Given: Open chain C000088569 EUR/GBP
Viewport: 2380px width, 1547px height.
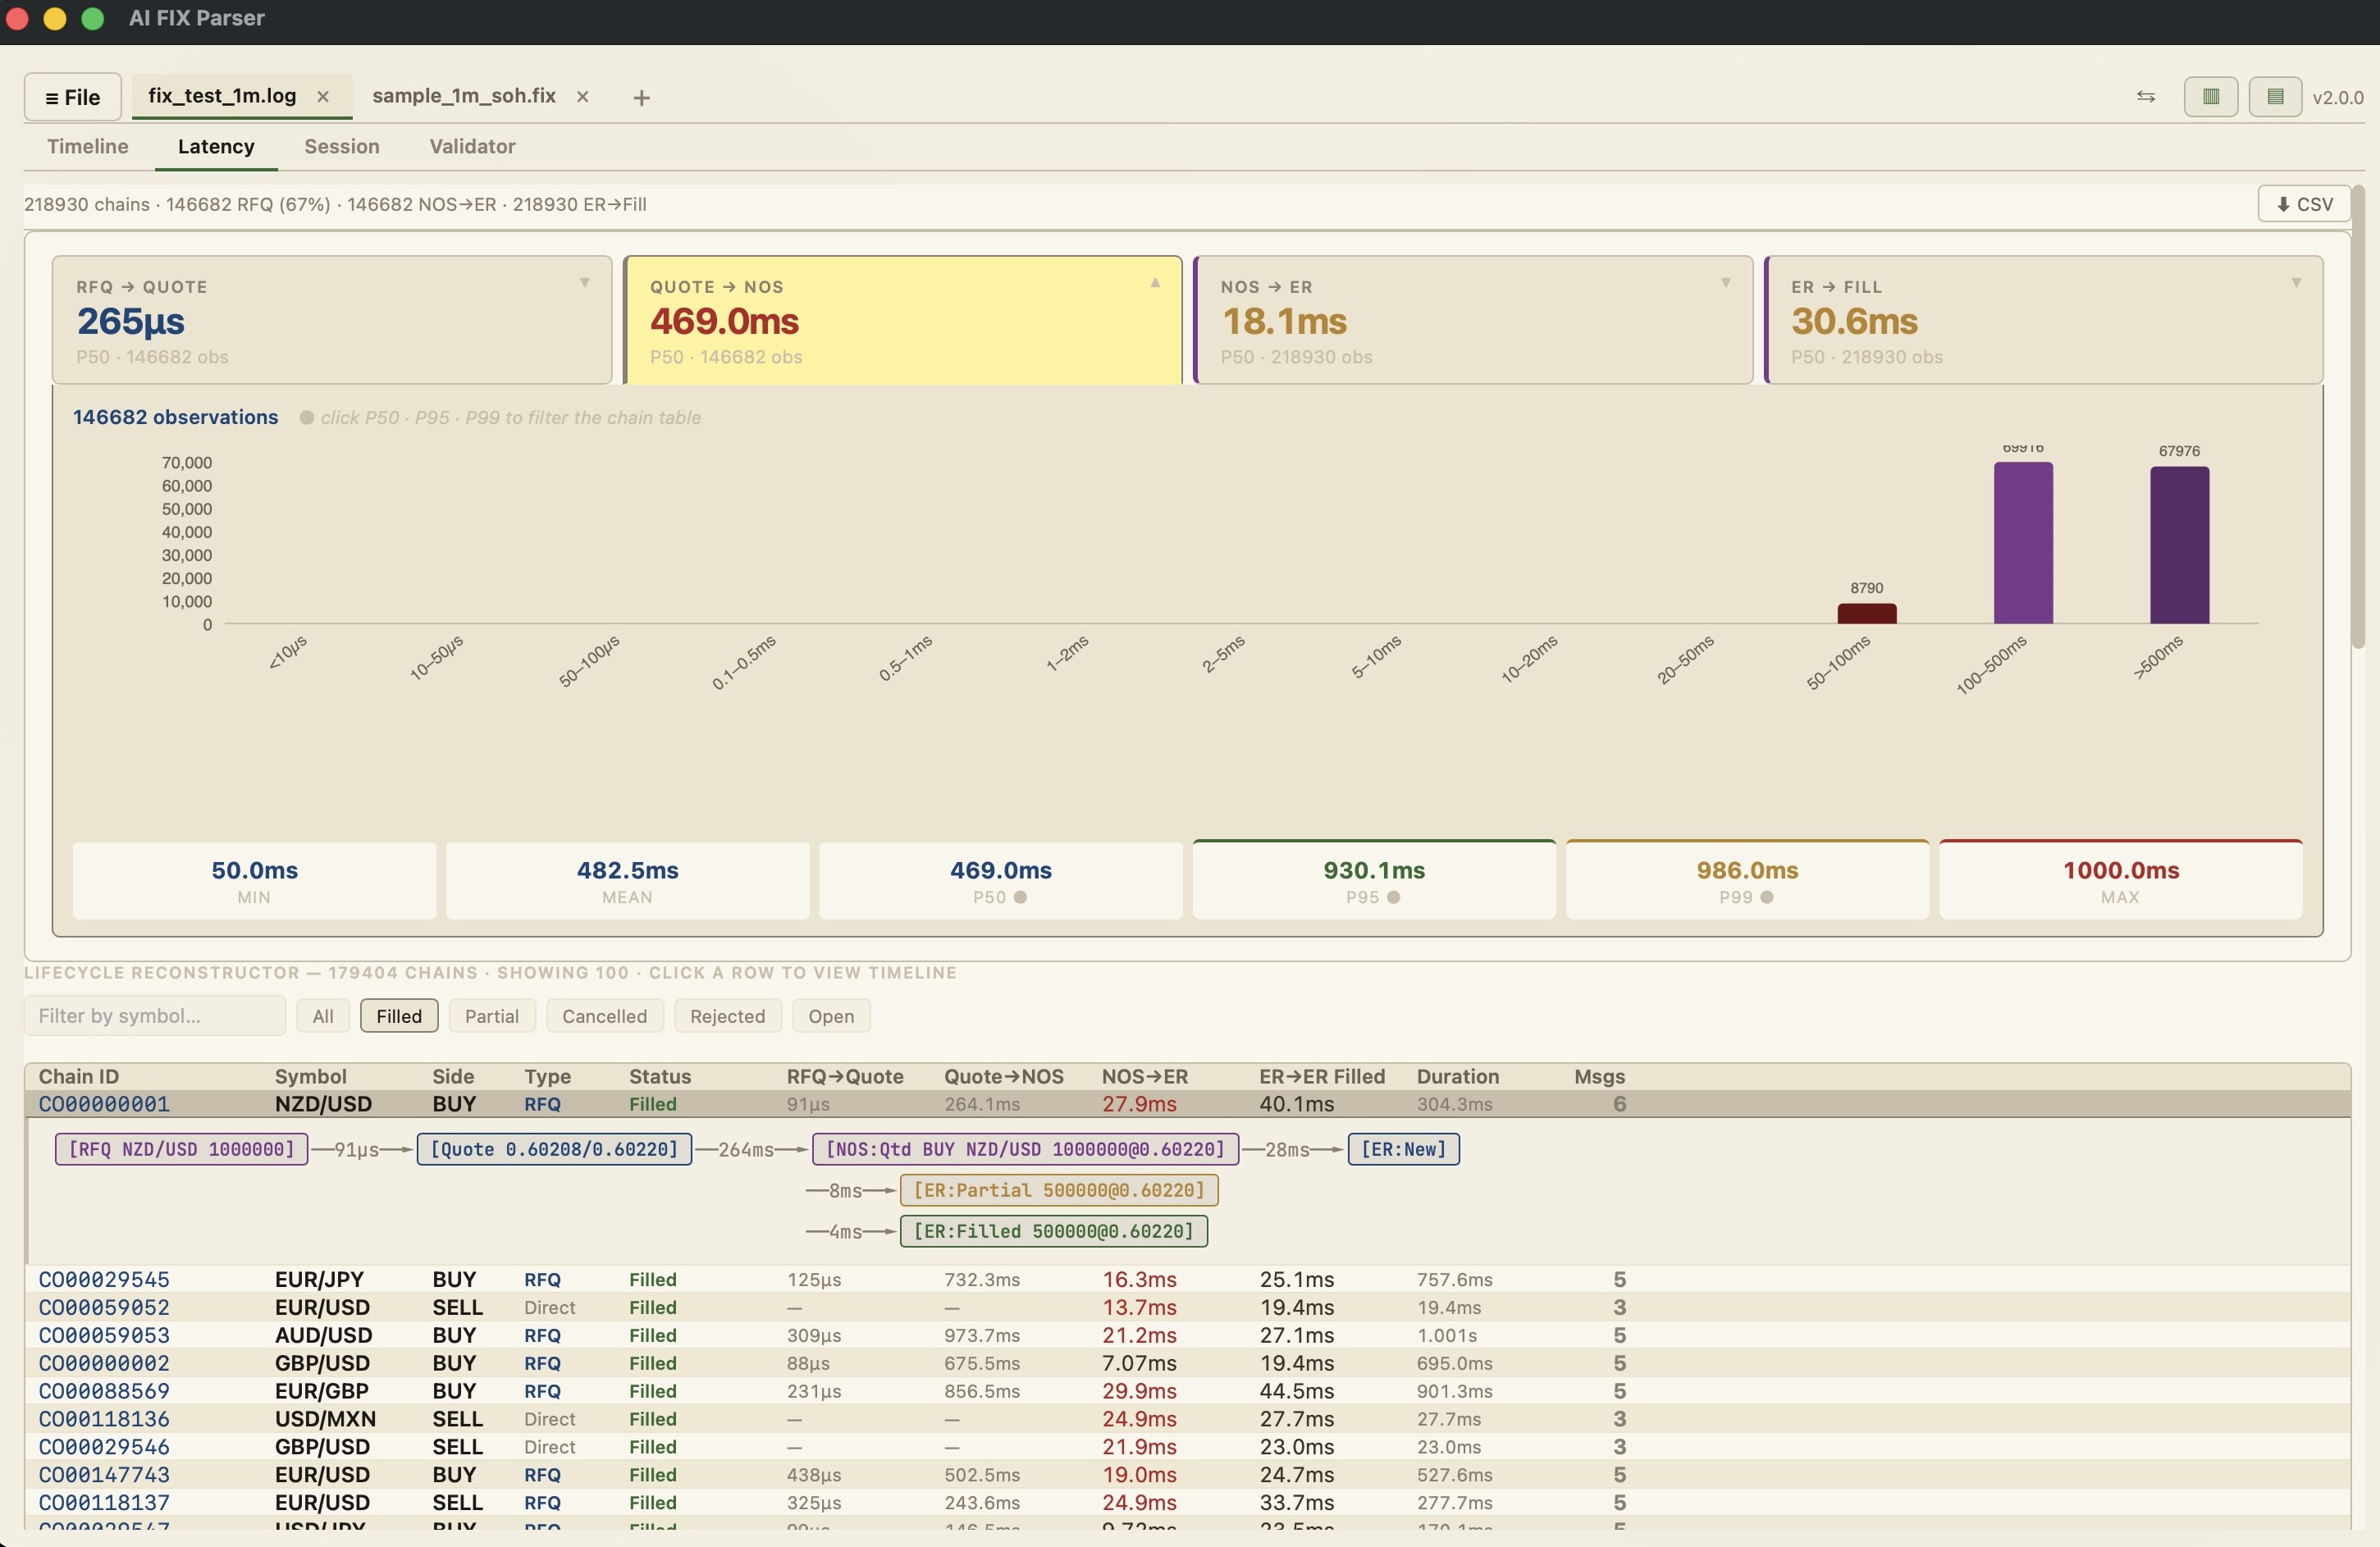Looking at the screenshot, I should 1187,1391.
